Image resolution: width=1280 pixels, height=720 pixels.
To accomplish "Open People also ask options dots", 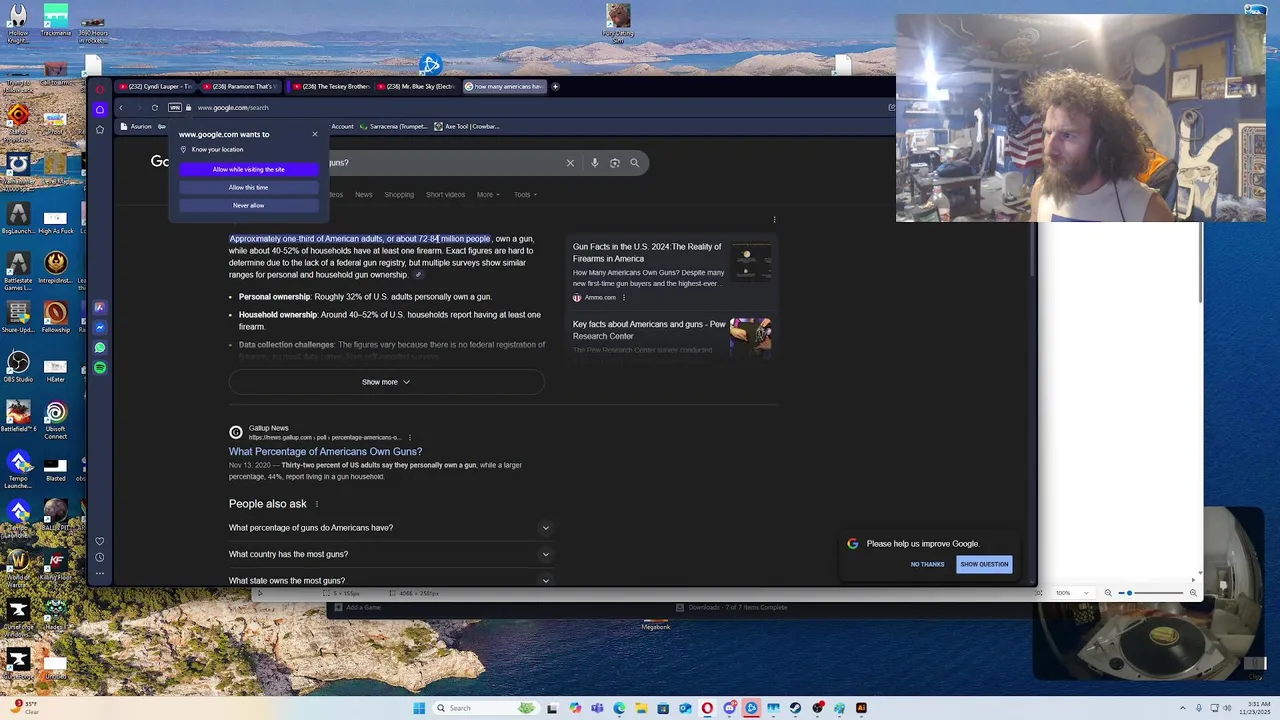I will (317, 504).
